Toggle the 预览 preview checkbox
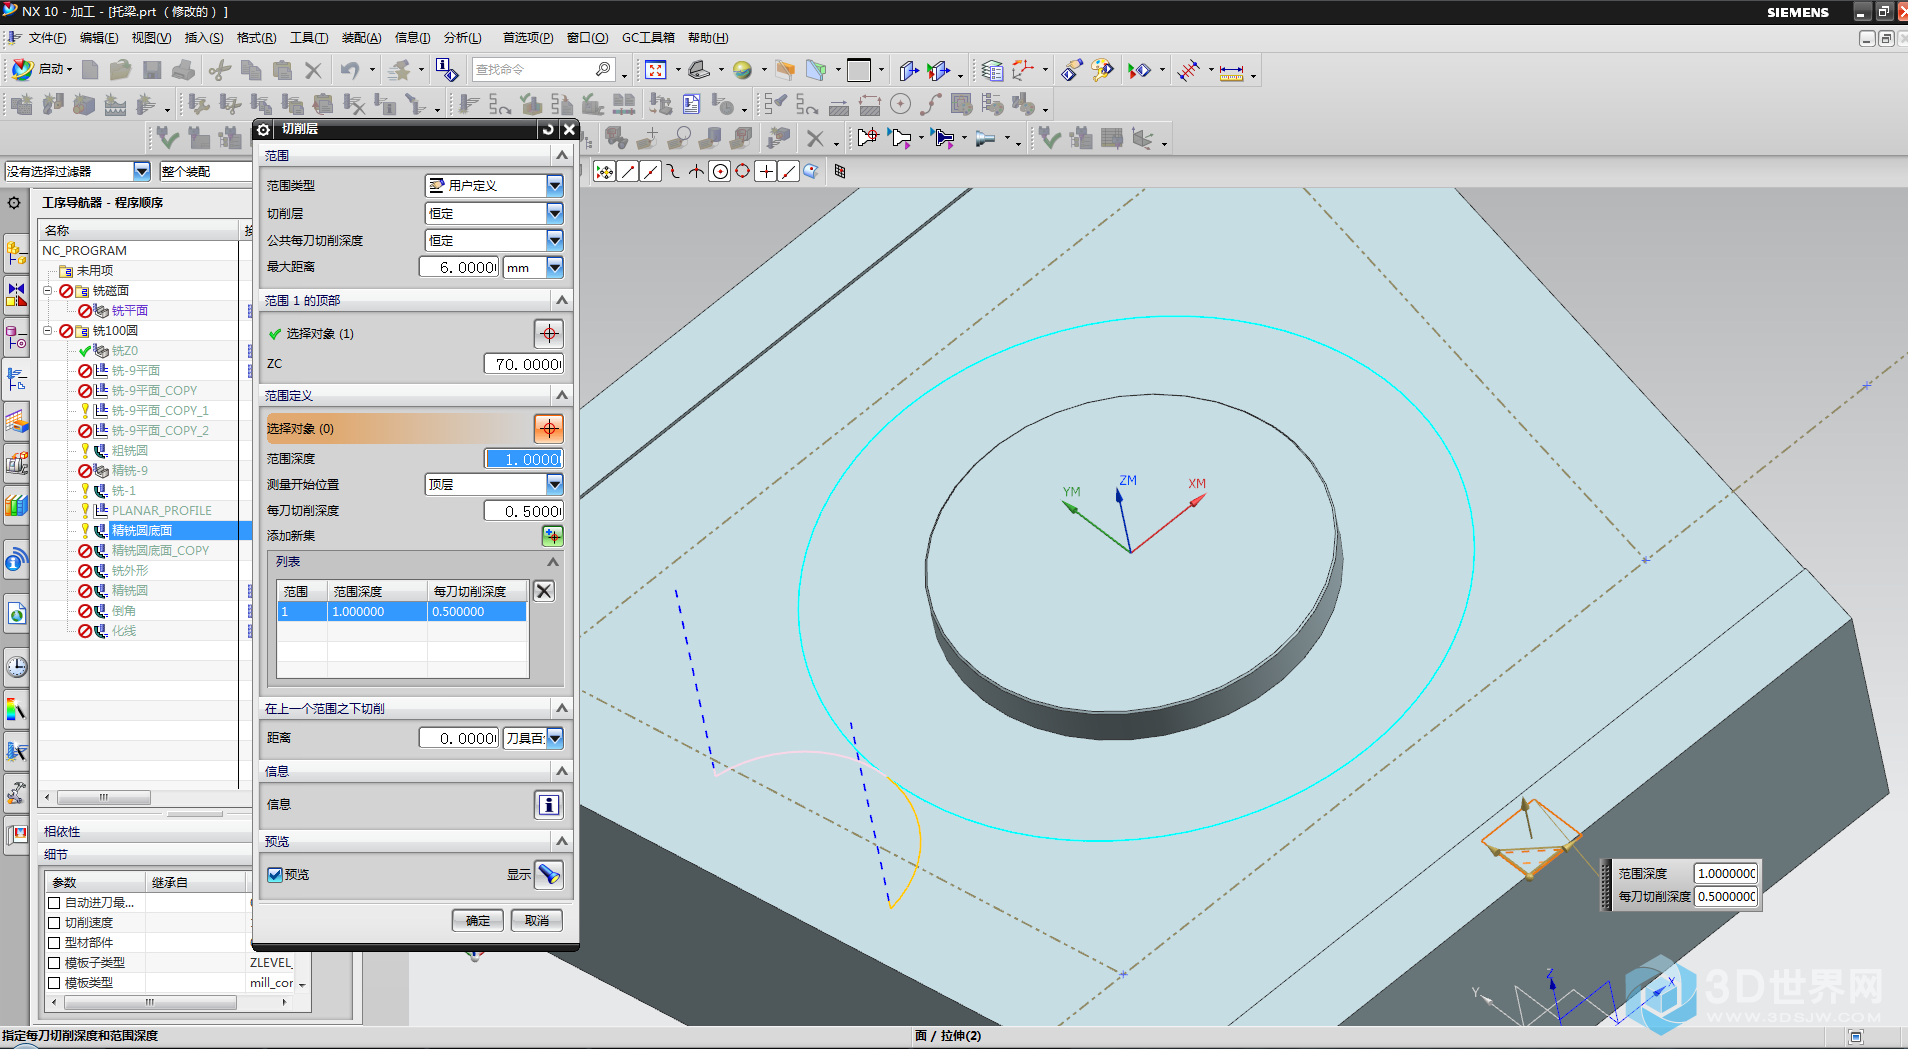The image size is (1908, 1049). (275, 874)
